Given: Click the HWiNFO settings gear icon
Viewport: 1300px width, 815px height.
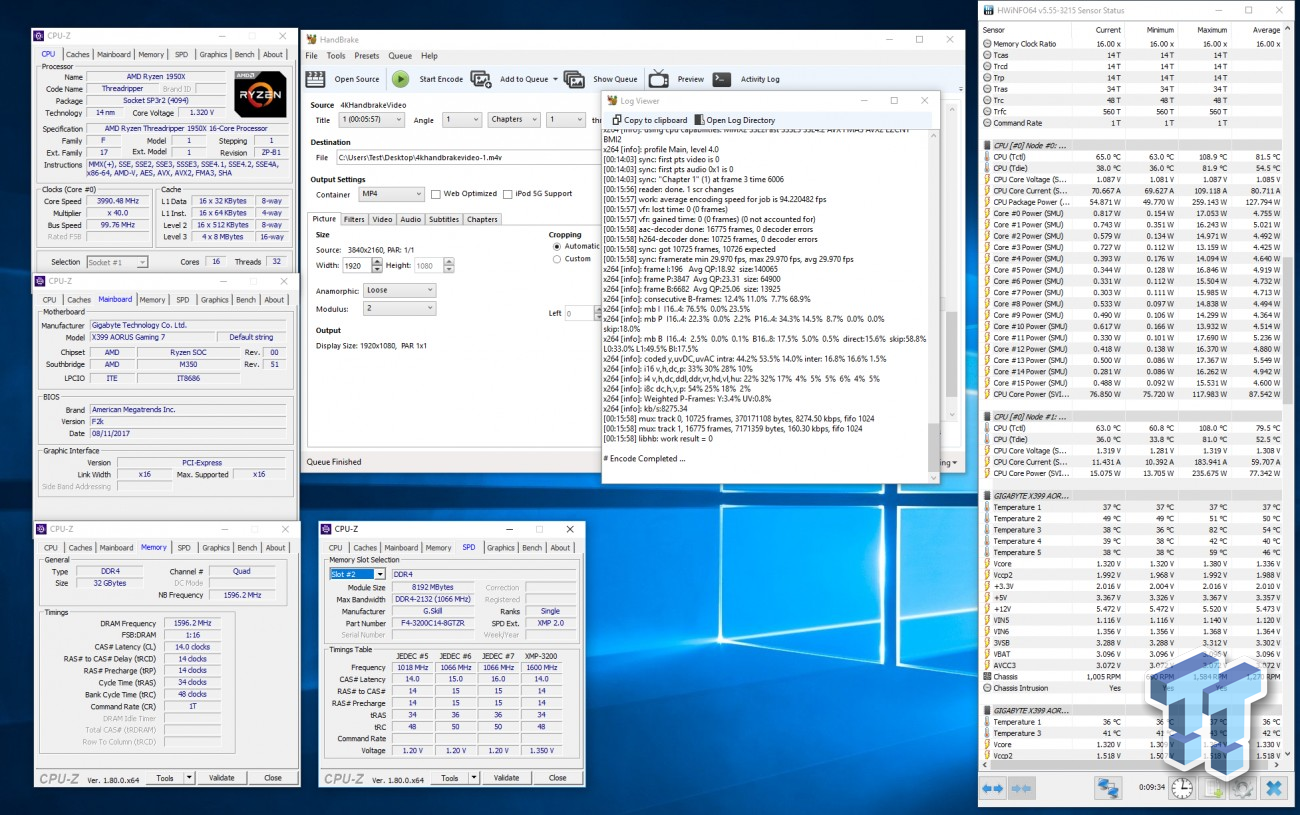Looking at the screenshot, I should coord(1242,788).
